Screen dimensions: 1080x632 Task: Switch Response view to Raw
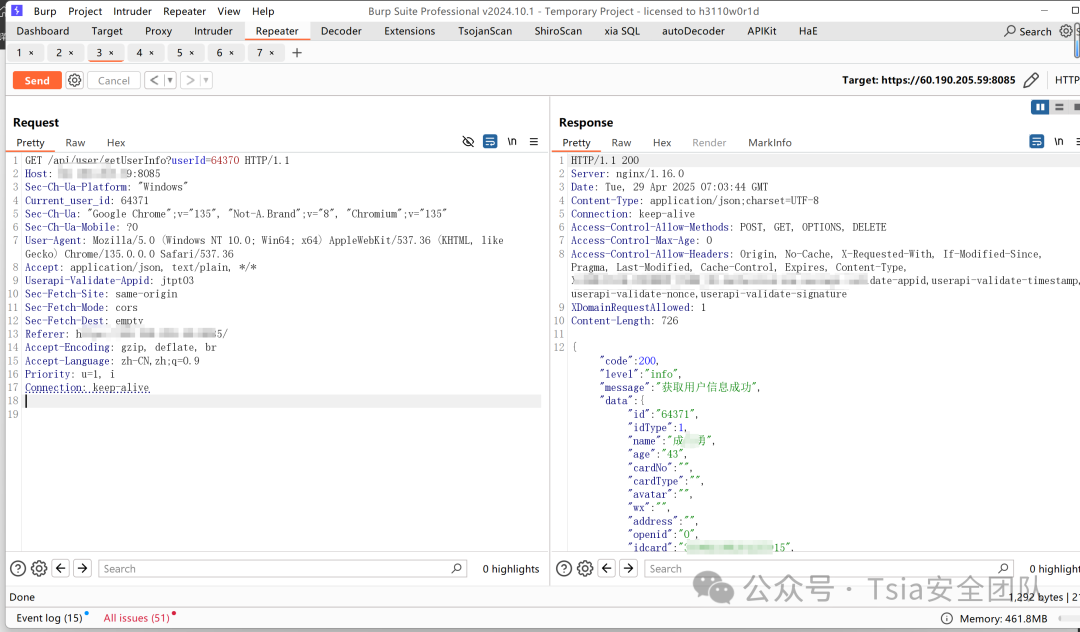[x=621, y=143]
